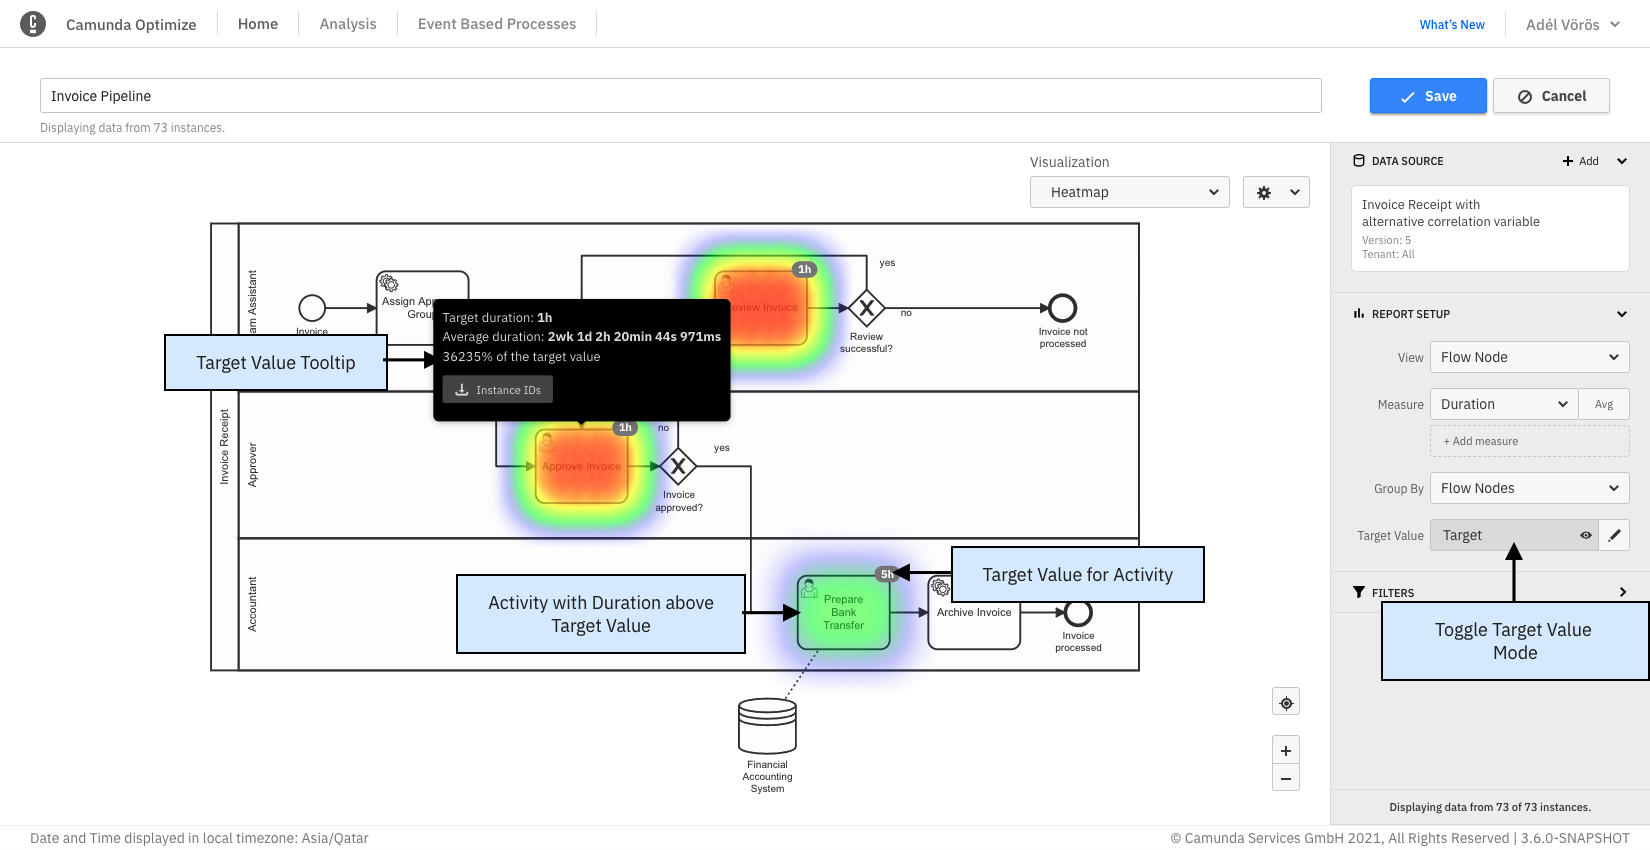Screen dimensions: 1650x850
Task: Click the Financial Accounting System database icon
Action: click(x=767, y=725)
